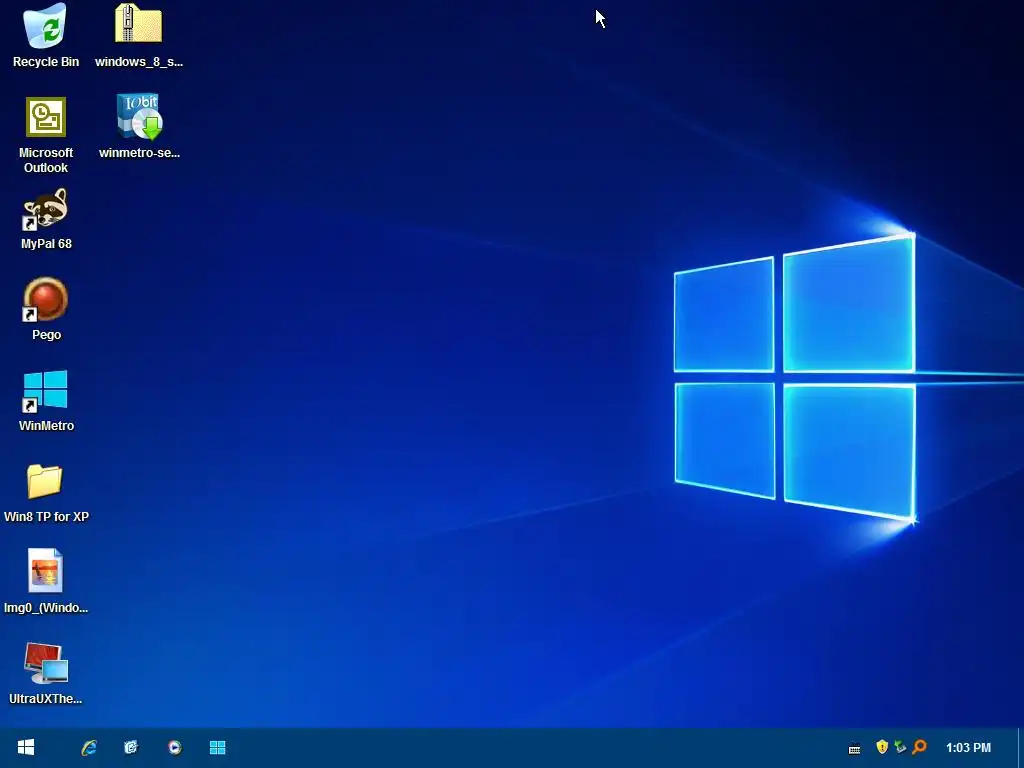Select the "Win8 TP for XP" label text

coord(46,517)
